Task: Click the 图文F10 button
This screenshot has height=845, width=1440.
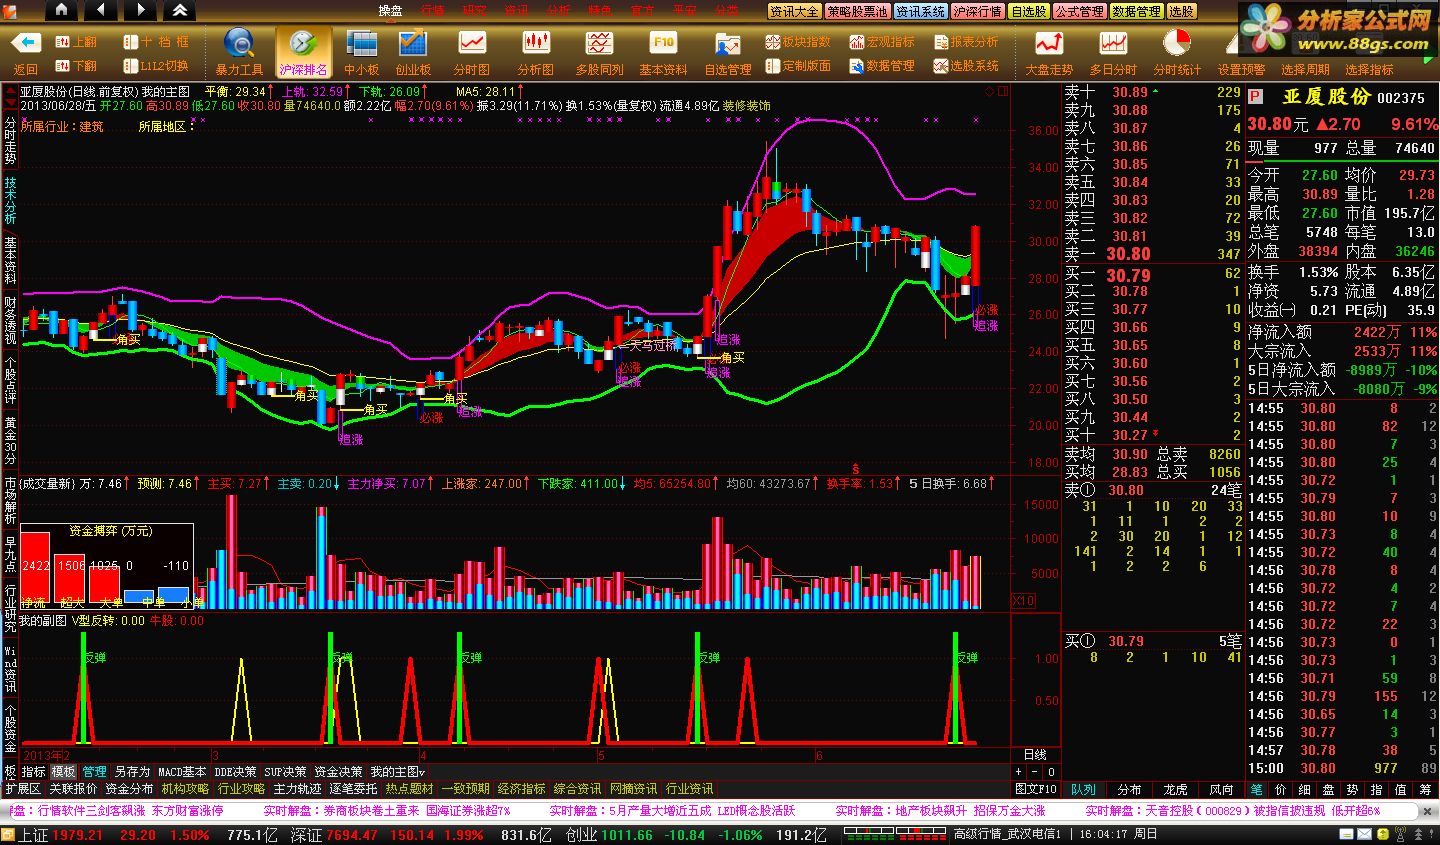Action: (1036, 789)
